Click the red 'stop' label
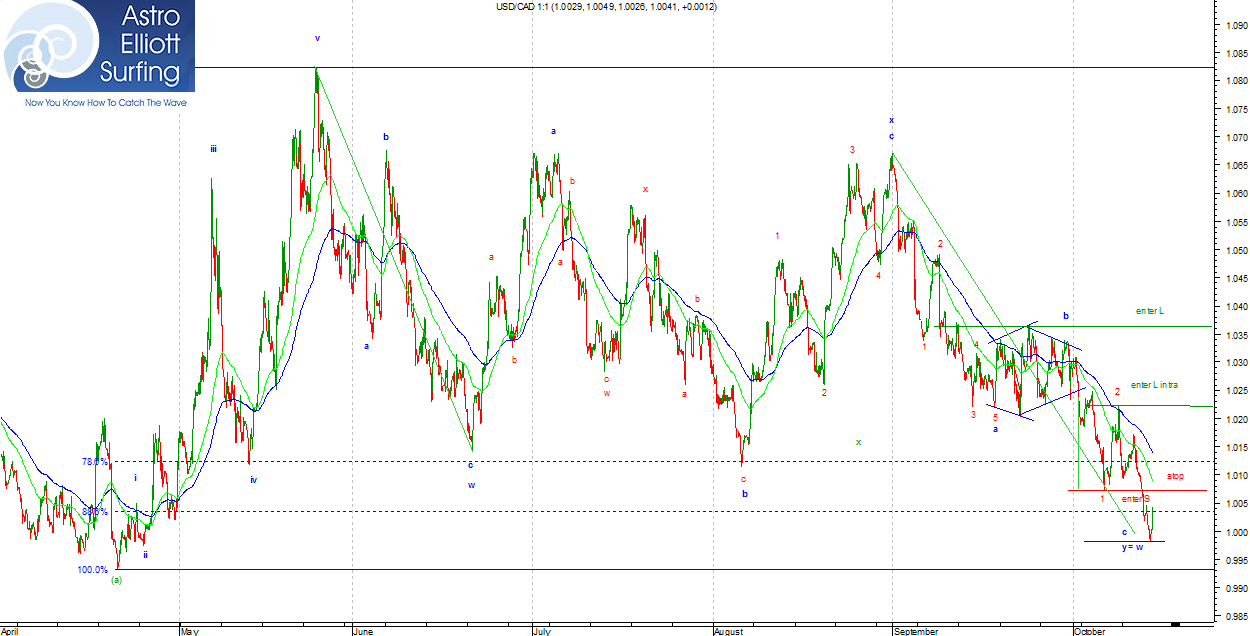Screen dimensions: 1250x636 pyautogui.click(x=1175, y=476)
